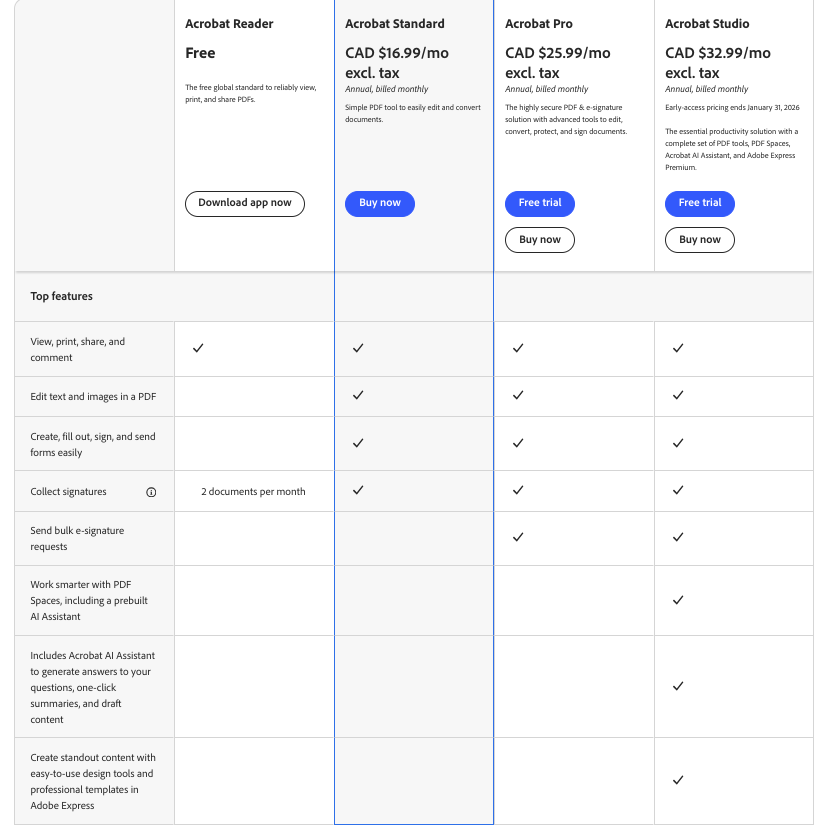The width and height of the screenshot is (822, 835).
Task: Start a Free trial of Acrobat Pro
Action: pyautogui.click(x=539, y=203)
